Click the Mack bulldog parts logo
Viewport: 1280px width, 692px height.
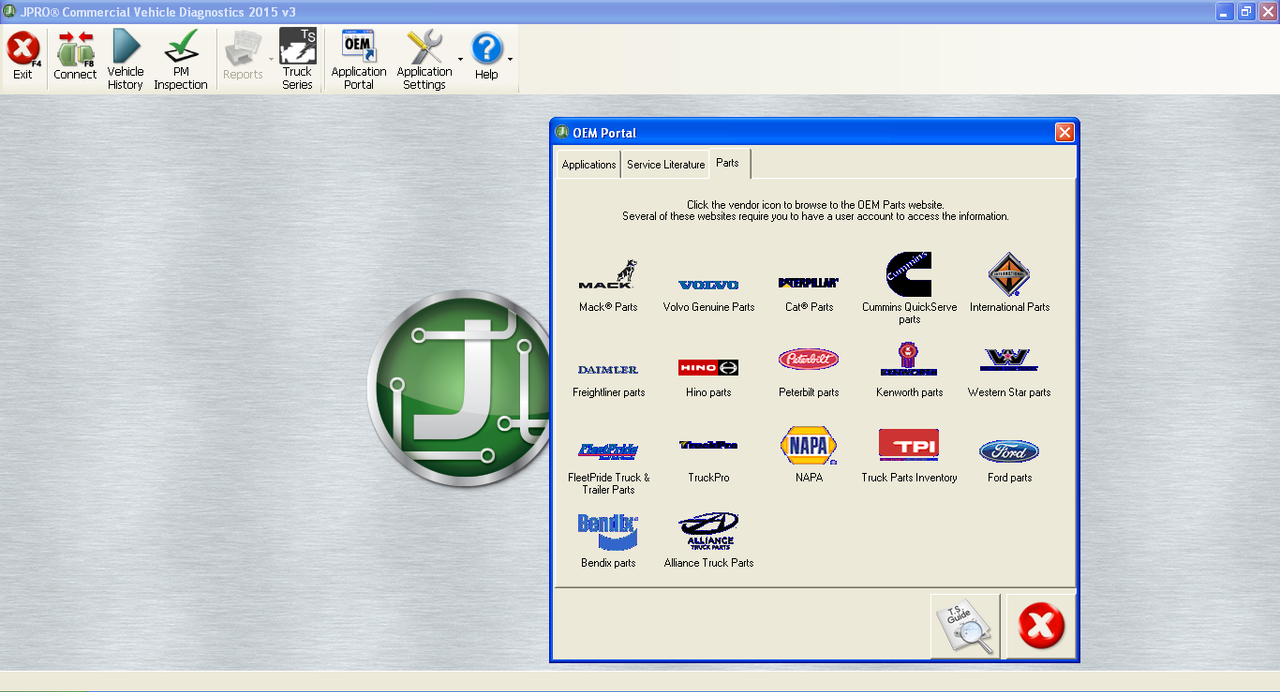[x=608, y=275]
